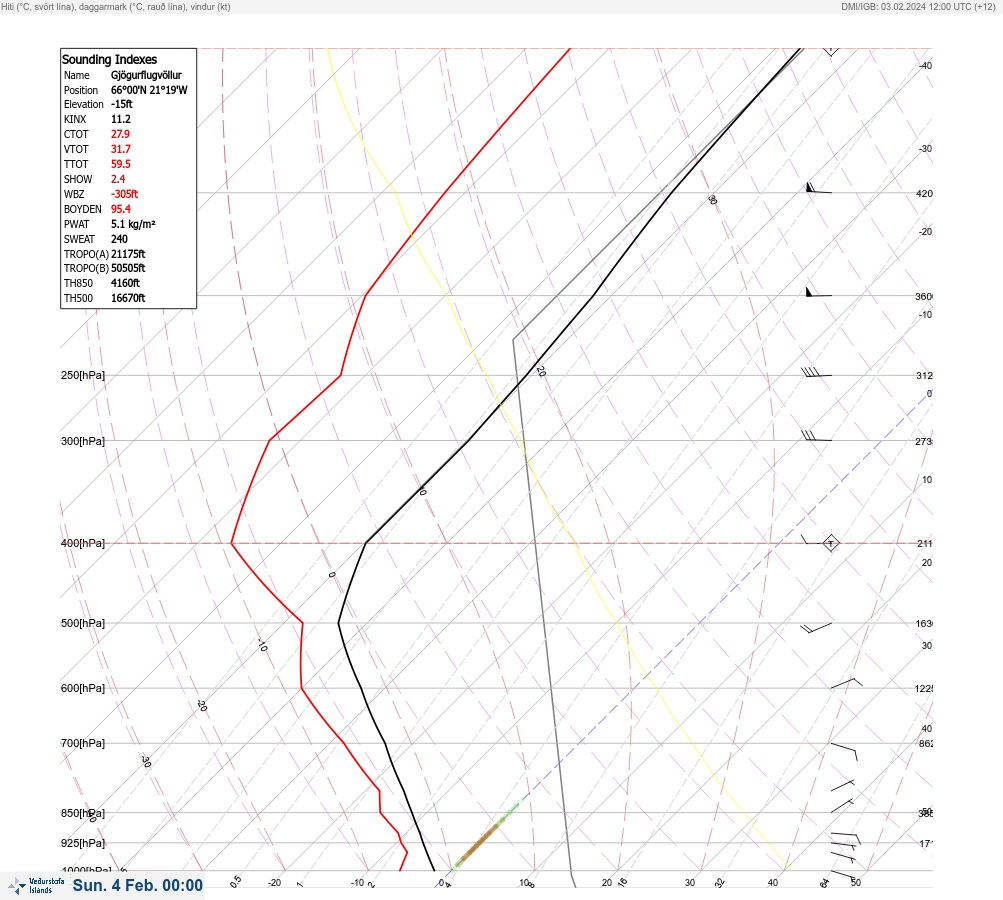Select the TTOT value 59.5
Viewport: 1003px width, 900px height.
121,164
